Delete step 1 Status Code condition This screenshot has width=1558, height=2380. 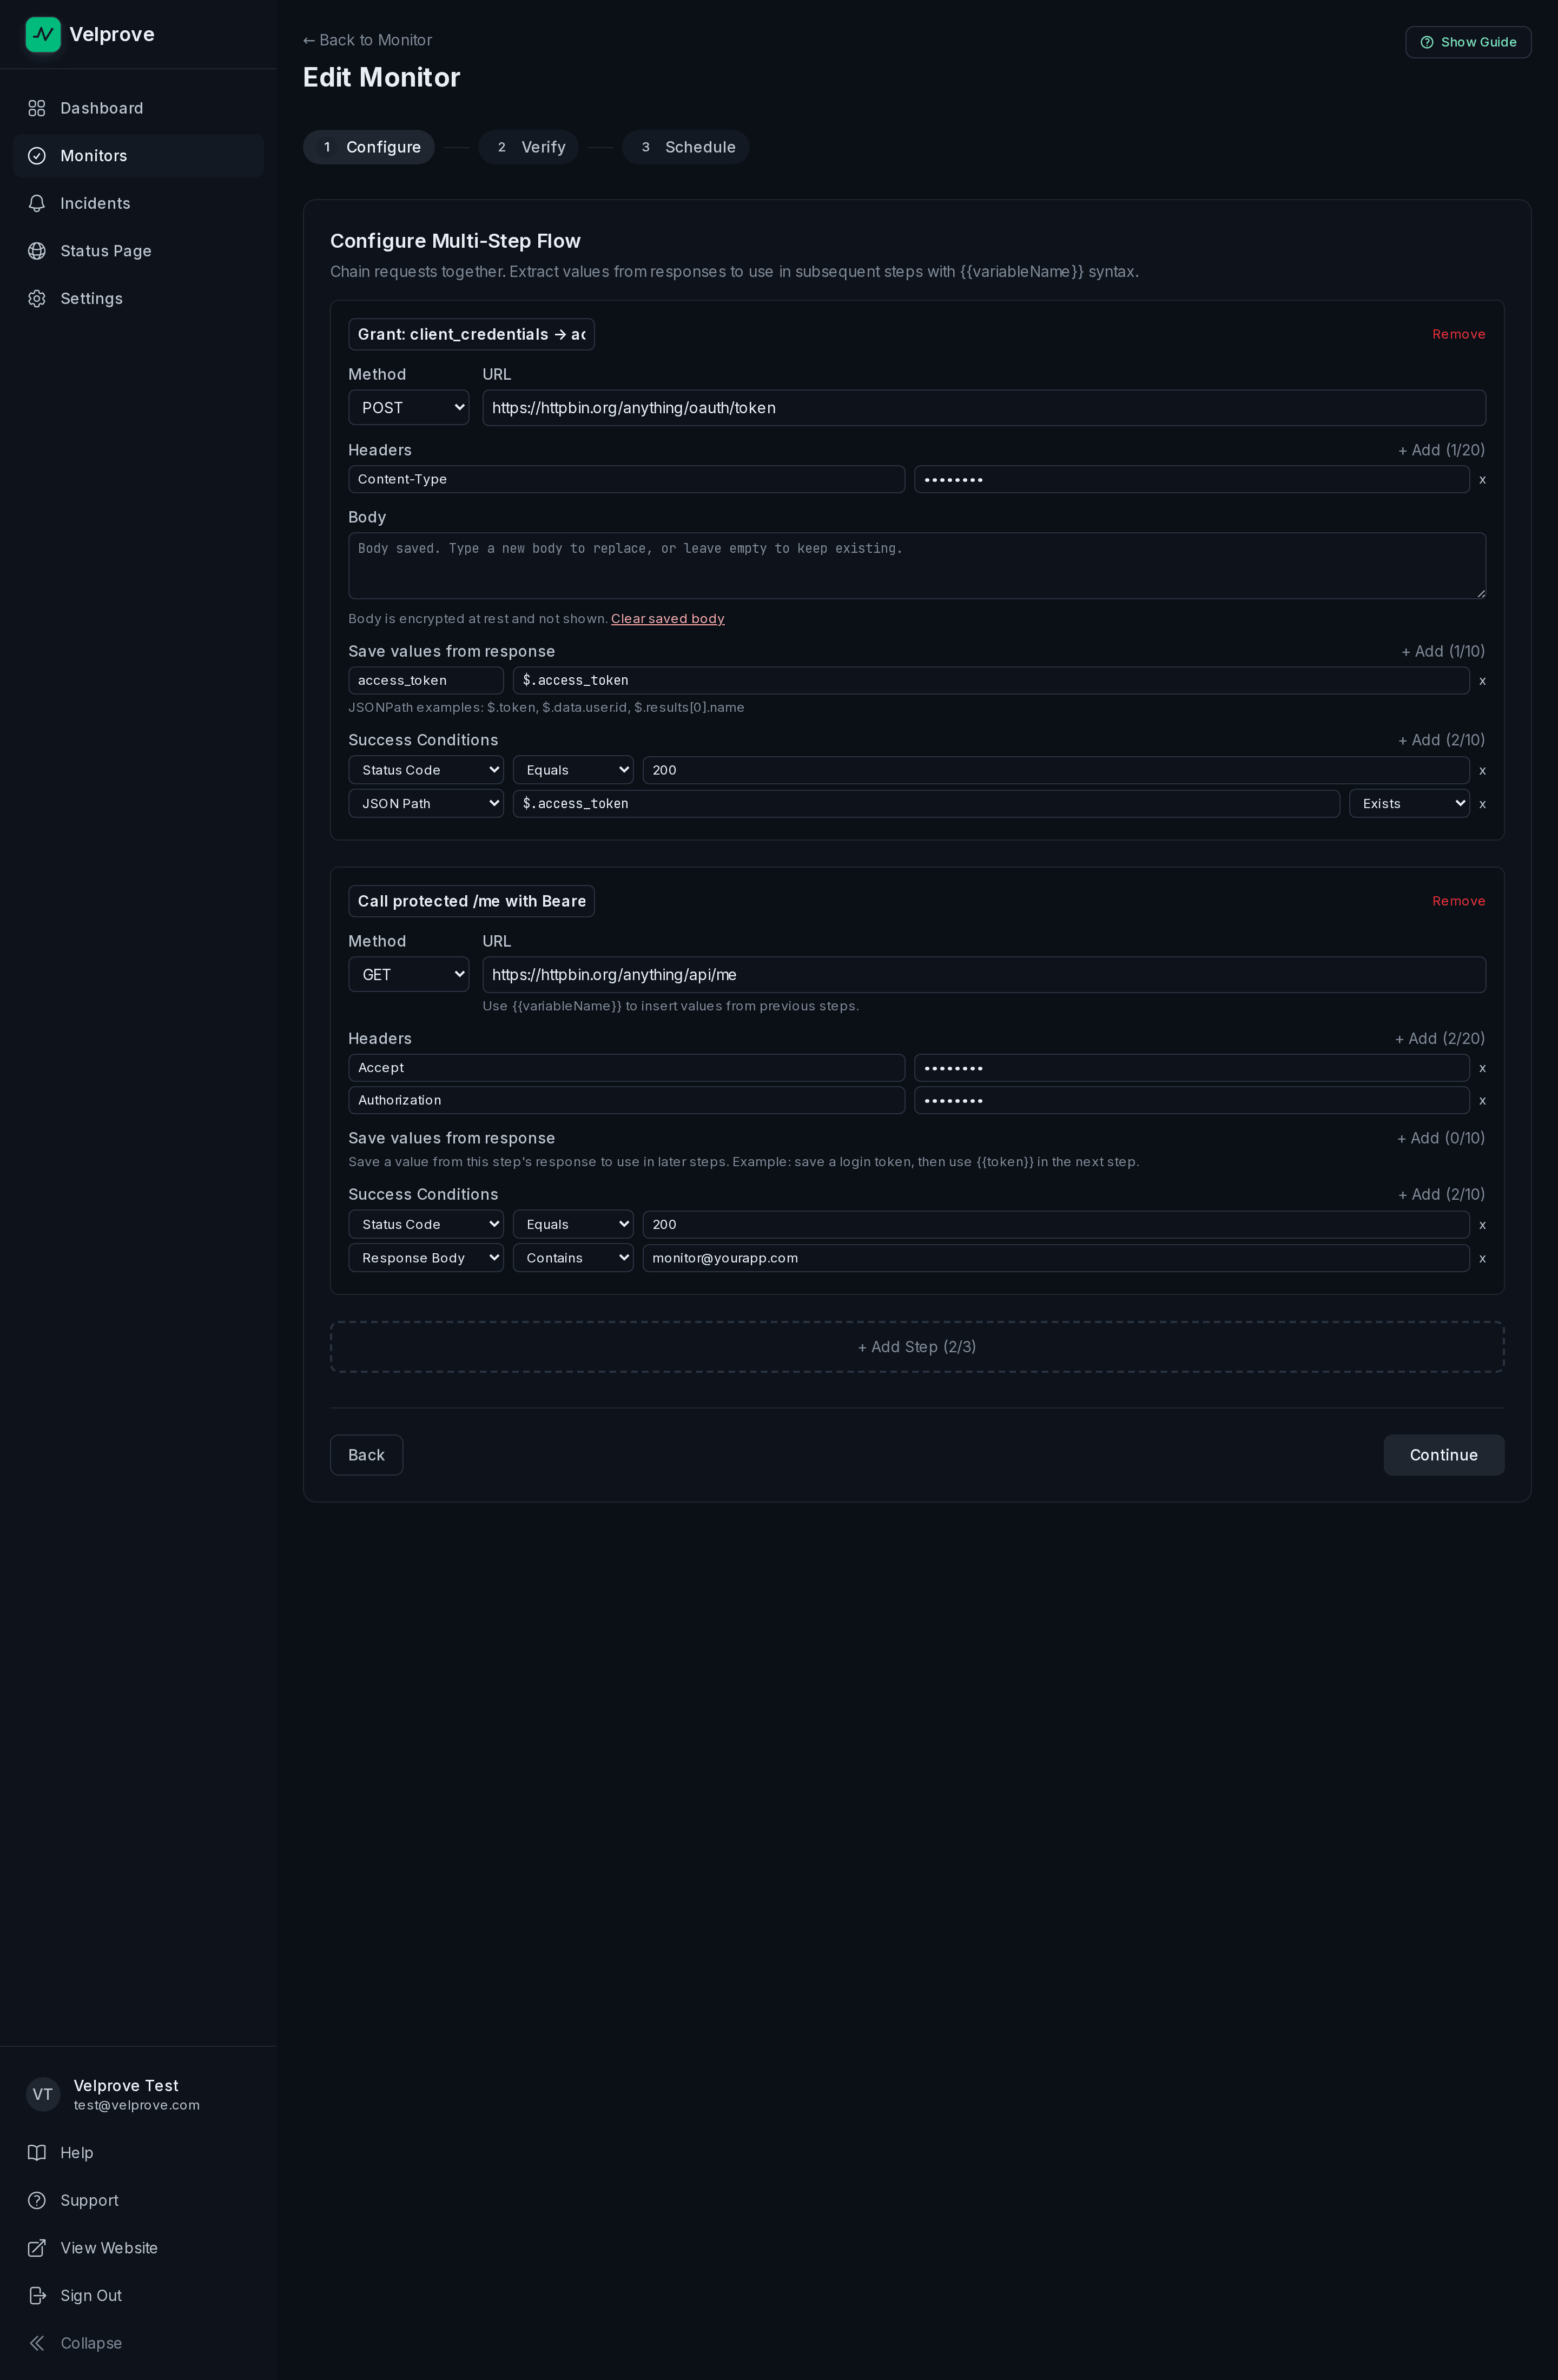pos(1482,771)
